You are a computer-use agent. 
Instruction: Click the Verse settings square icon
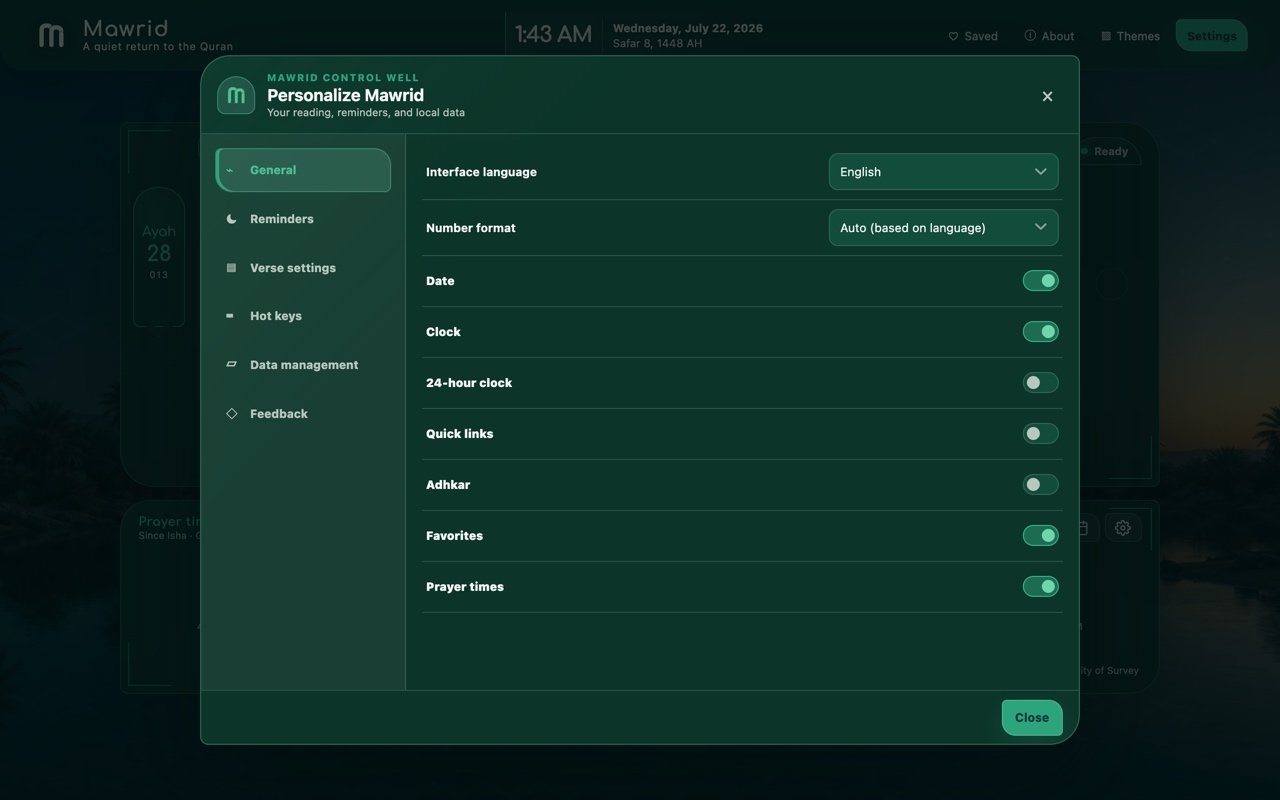pyautogui.click(x=231, y=268)
